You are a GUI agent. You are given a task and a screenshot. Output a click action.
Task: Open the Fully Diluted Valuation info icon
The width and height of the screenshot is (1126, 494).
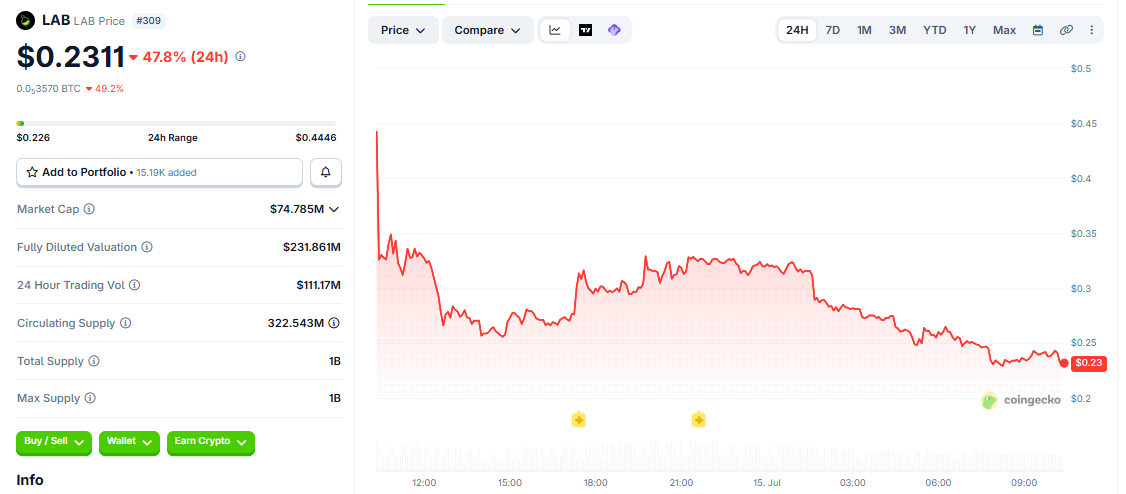146,247
